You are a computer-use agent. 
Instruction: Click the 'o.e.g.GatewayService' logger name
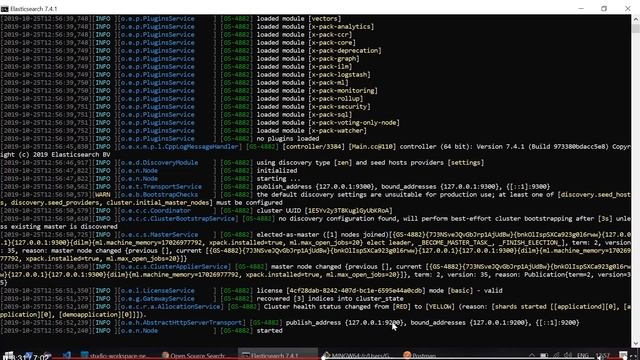pos(158,299)
